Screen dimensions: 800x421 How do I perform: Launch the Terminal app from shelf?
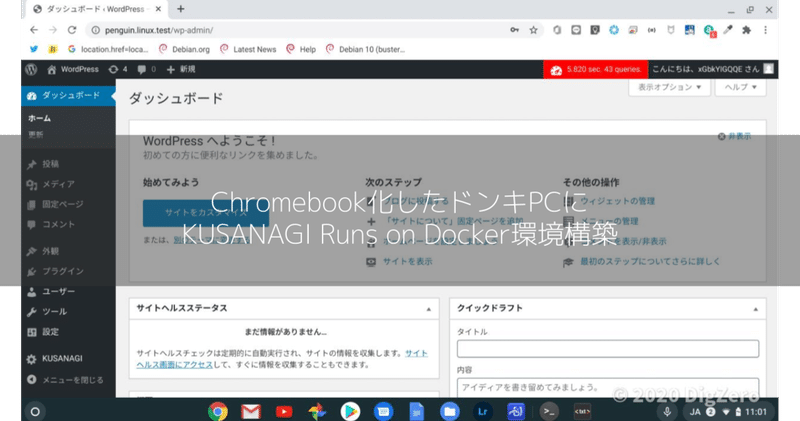(x=549, y=411)
